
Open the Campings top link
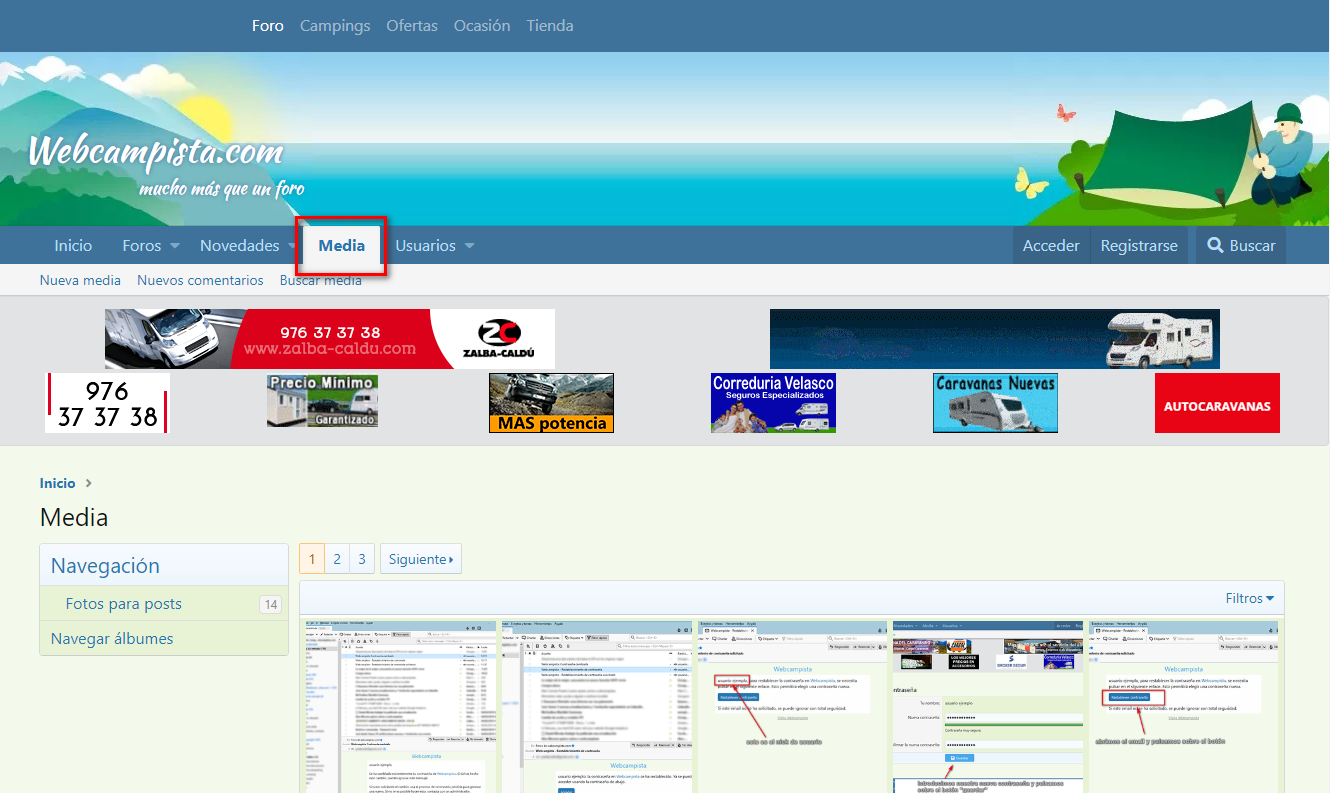(x=335, y=26)
